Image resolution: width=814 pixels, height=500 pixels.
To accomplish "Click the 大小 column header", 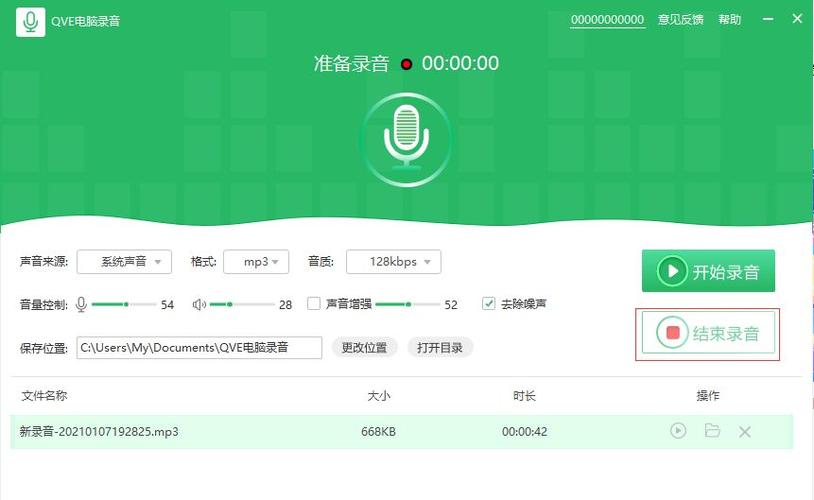I will [x=379, y=396].
